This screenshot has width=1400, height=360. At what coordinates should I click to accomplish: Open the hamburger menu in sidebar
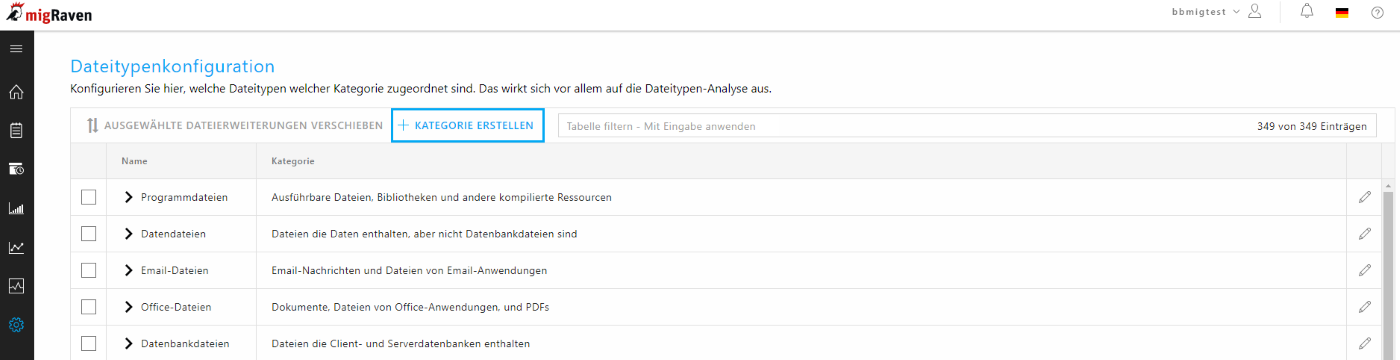[x=16, y=48]
